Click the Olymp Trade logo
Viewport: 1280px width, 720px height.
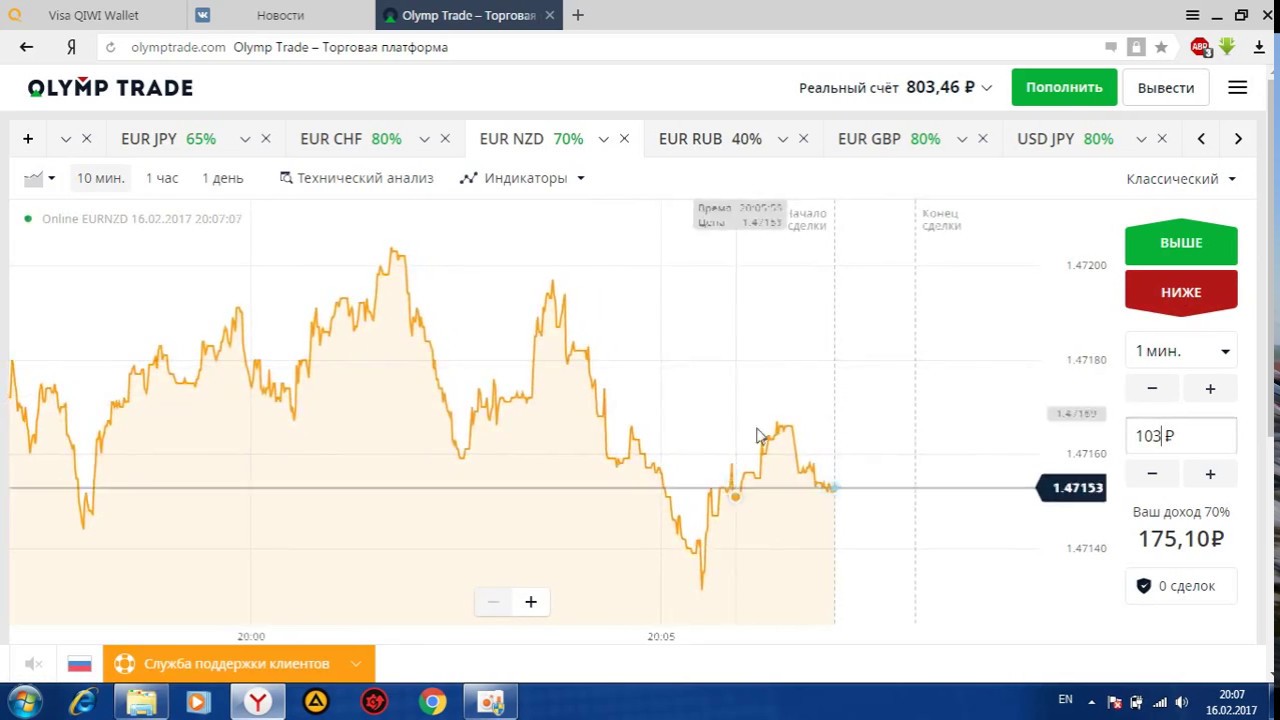click(110, 88)
